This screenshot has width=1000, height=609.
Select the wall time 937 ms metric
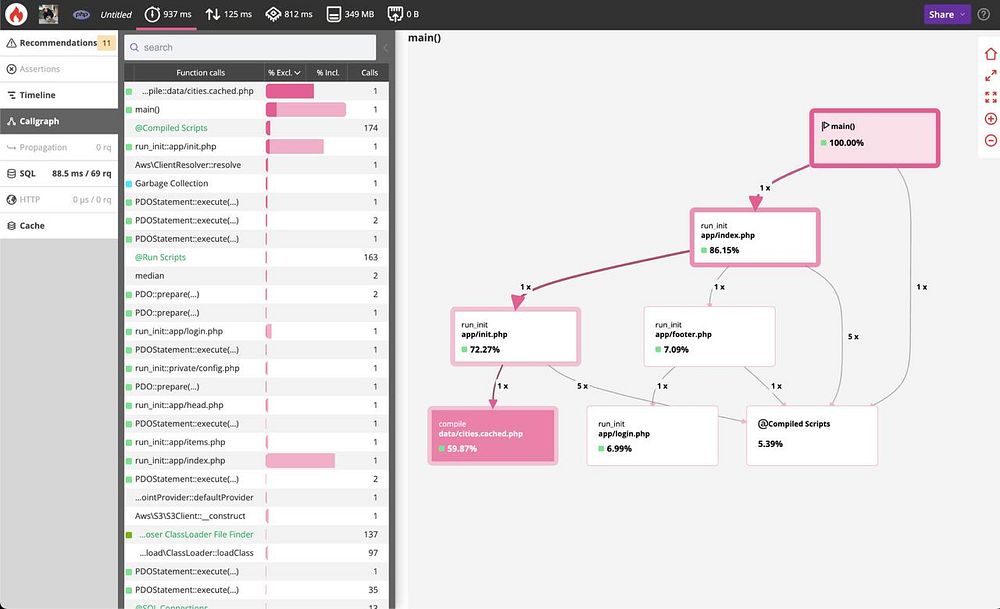pyautogui.click(x=168, y=14)
